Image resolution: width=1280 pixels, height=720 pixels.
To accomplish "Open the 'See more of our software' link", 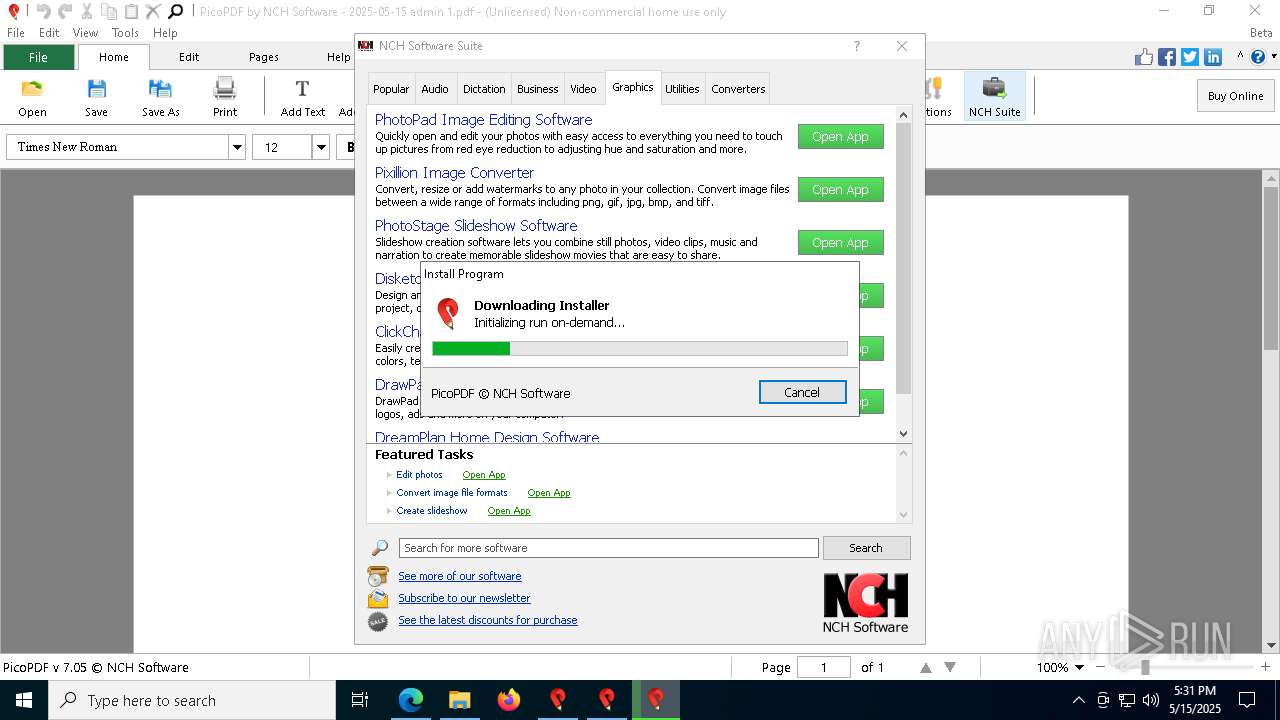I will tap(459, 576).
